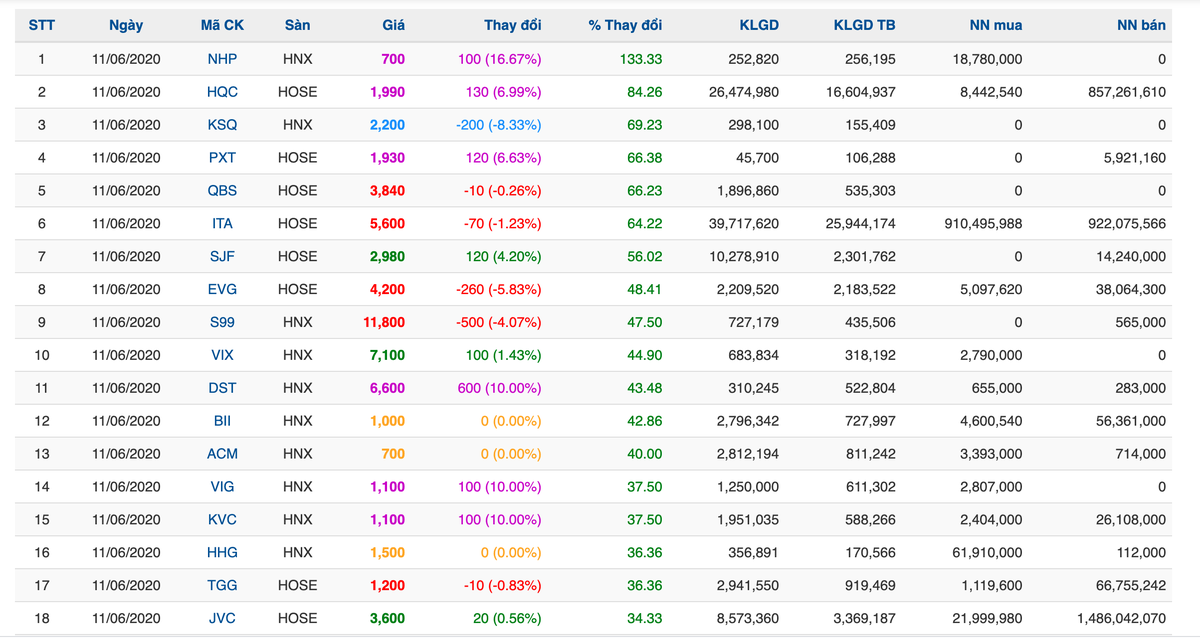The height and width of the screenshot is (639, 1200).
Task: Click the KLGD column header
Action: 759,25
